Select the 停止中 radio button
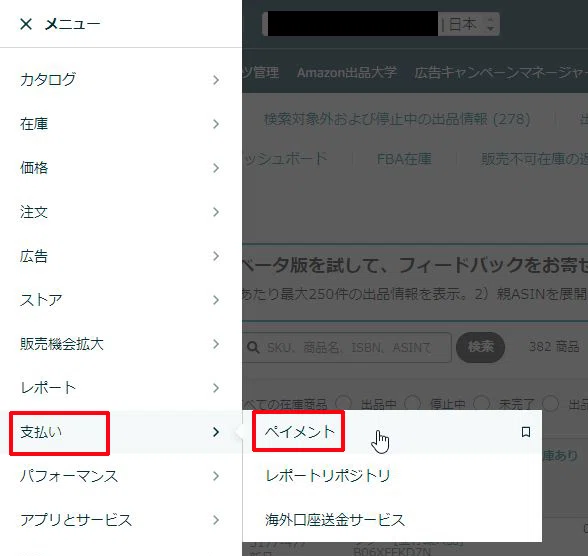The height and width of the screenshot is (556, 588). coord(412,404)
